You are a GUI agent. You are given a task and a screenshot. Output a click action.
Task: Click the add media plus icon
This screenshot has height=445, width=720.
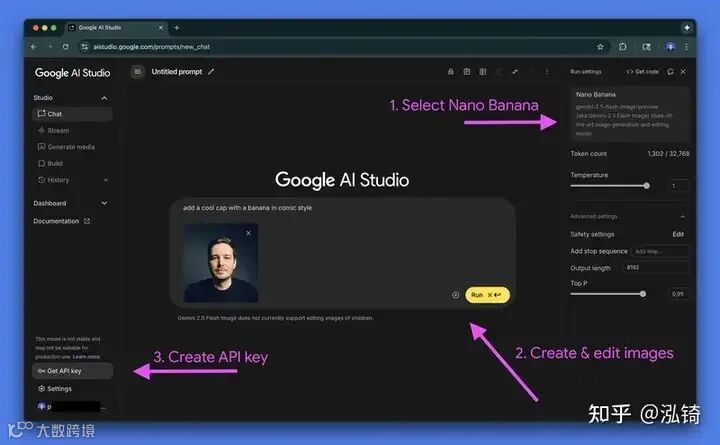coord(455,295)
